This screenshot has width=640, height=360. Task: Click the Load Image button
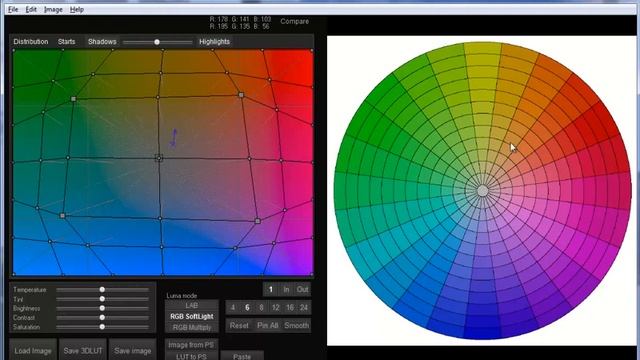(x=33, y=351)
